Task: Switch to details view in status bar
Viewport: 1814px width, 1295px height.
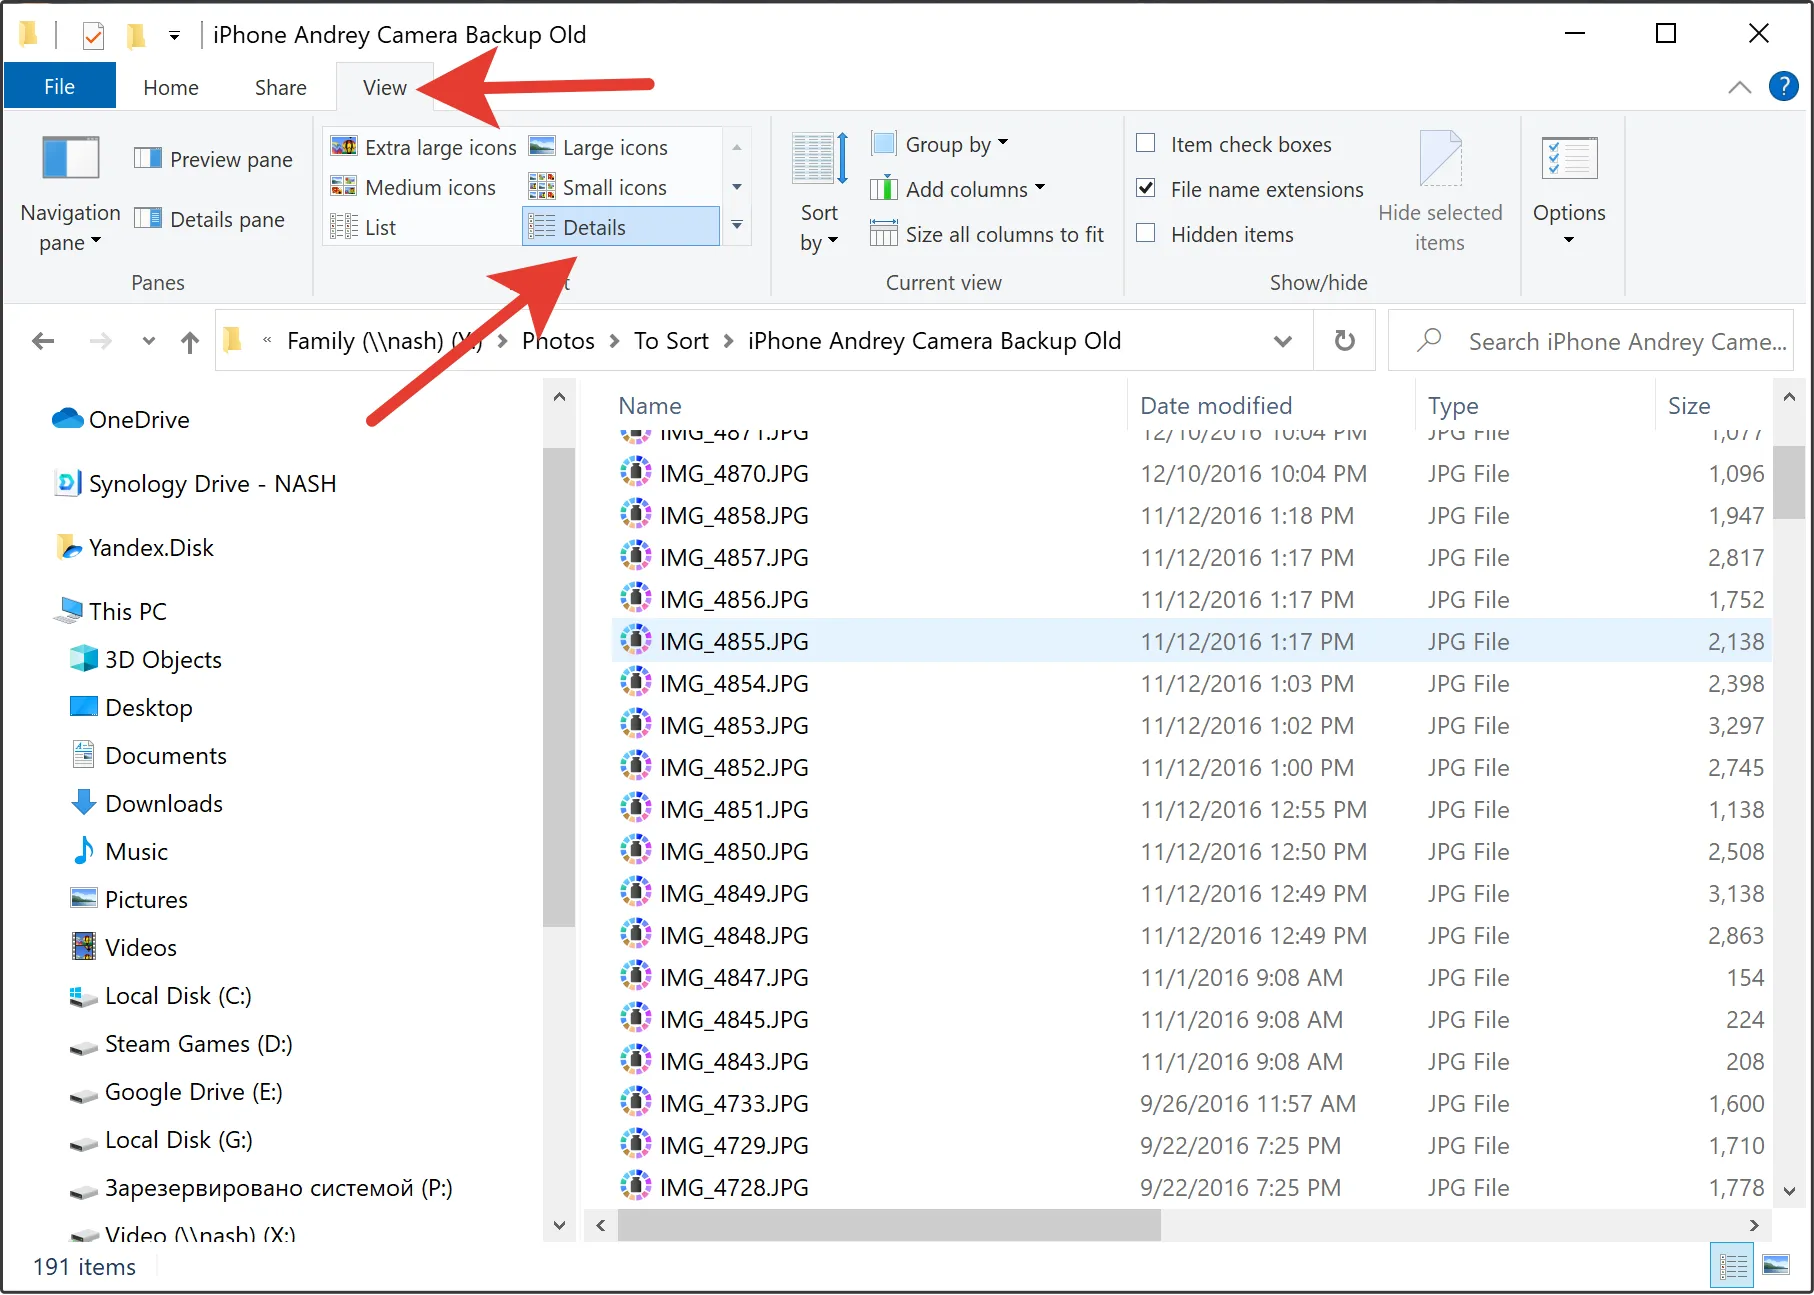Action: 1732,1266
